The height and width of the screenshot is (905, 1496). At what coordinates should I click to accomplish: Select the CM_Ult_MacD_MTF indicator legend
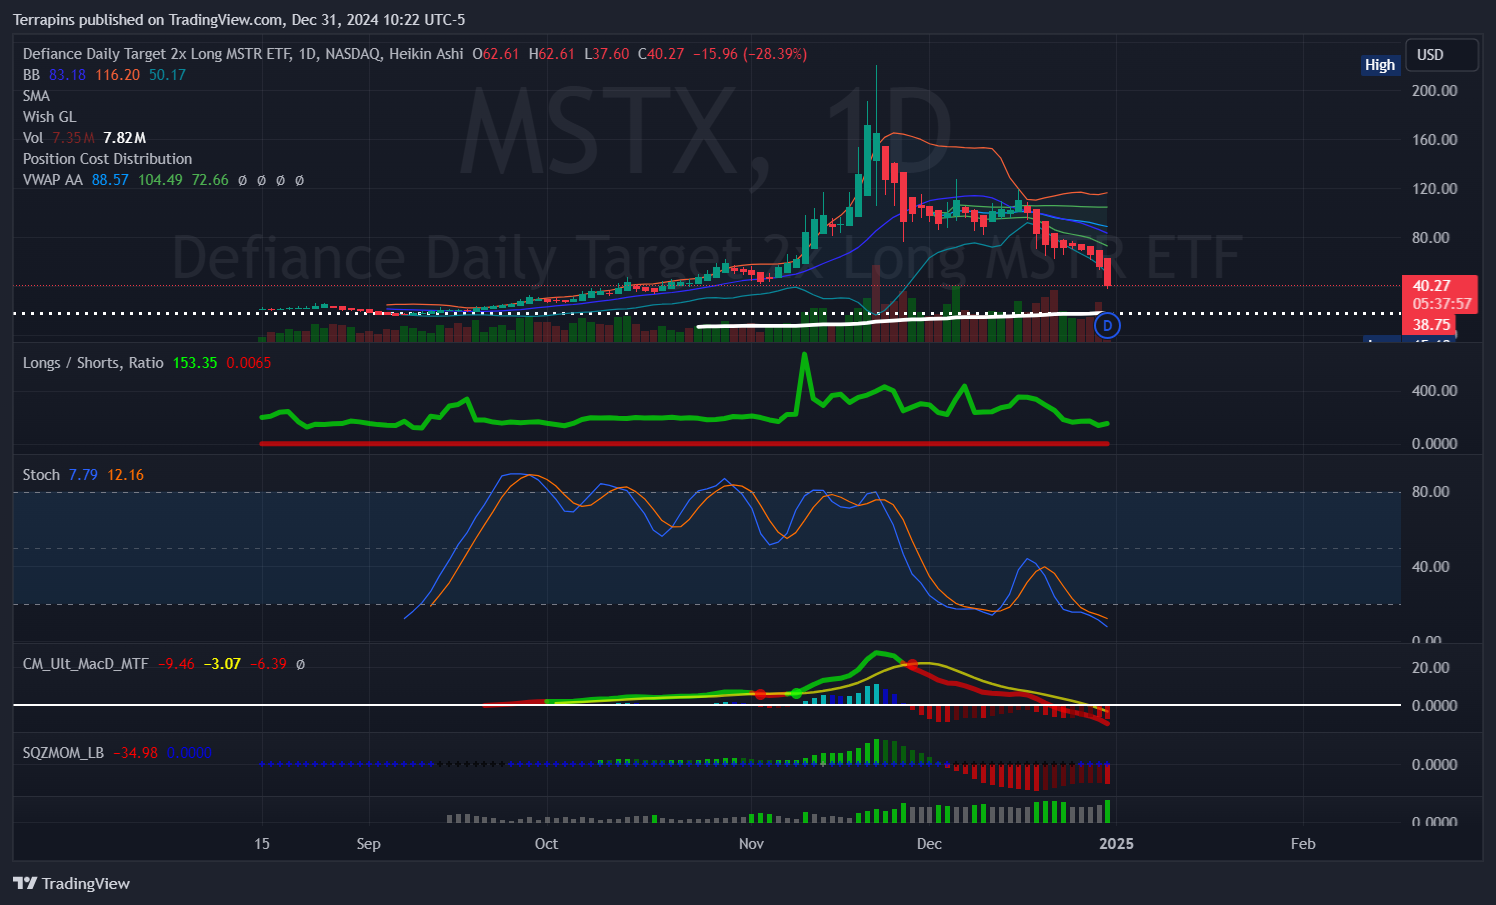tap(86, 664)
